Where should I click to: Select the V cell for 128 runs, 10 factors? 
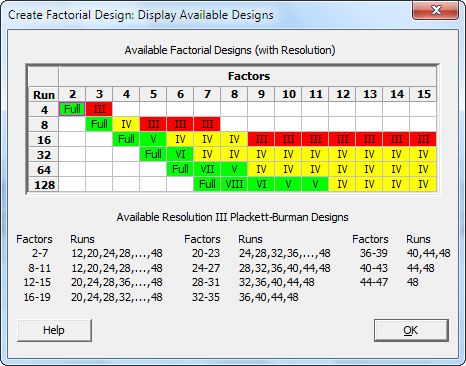[x=288, y=184]
